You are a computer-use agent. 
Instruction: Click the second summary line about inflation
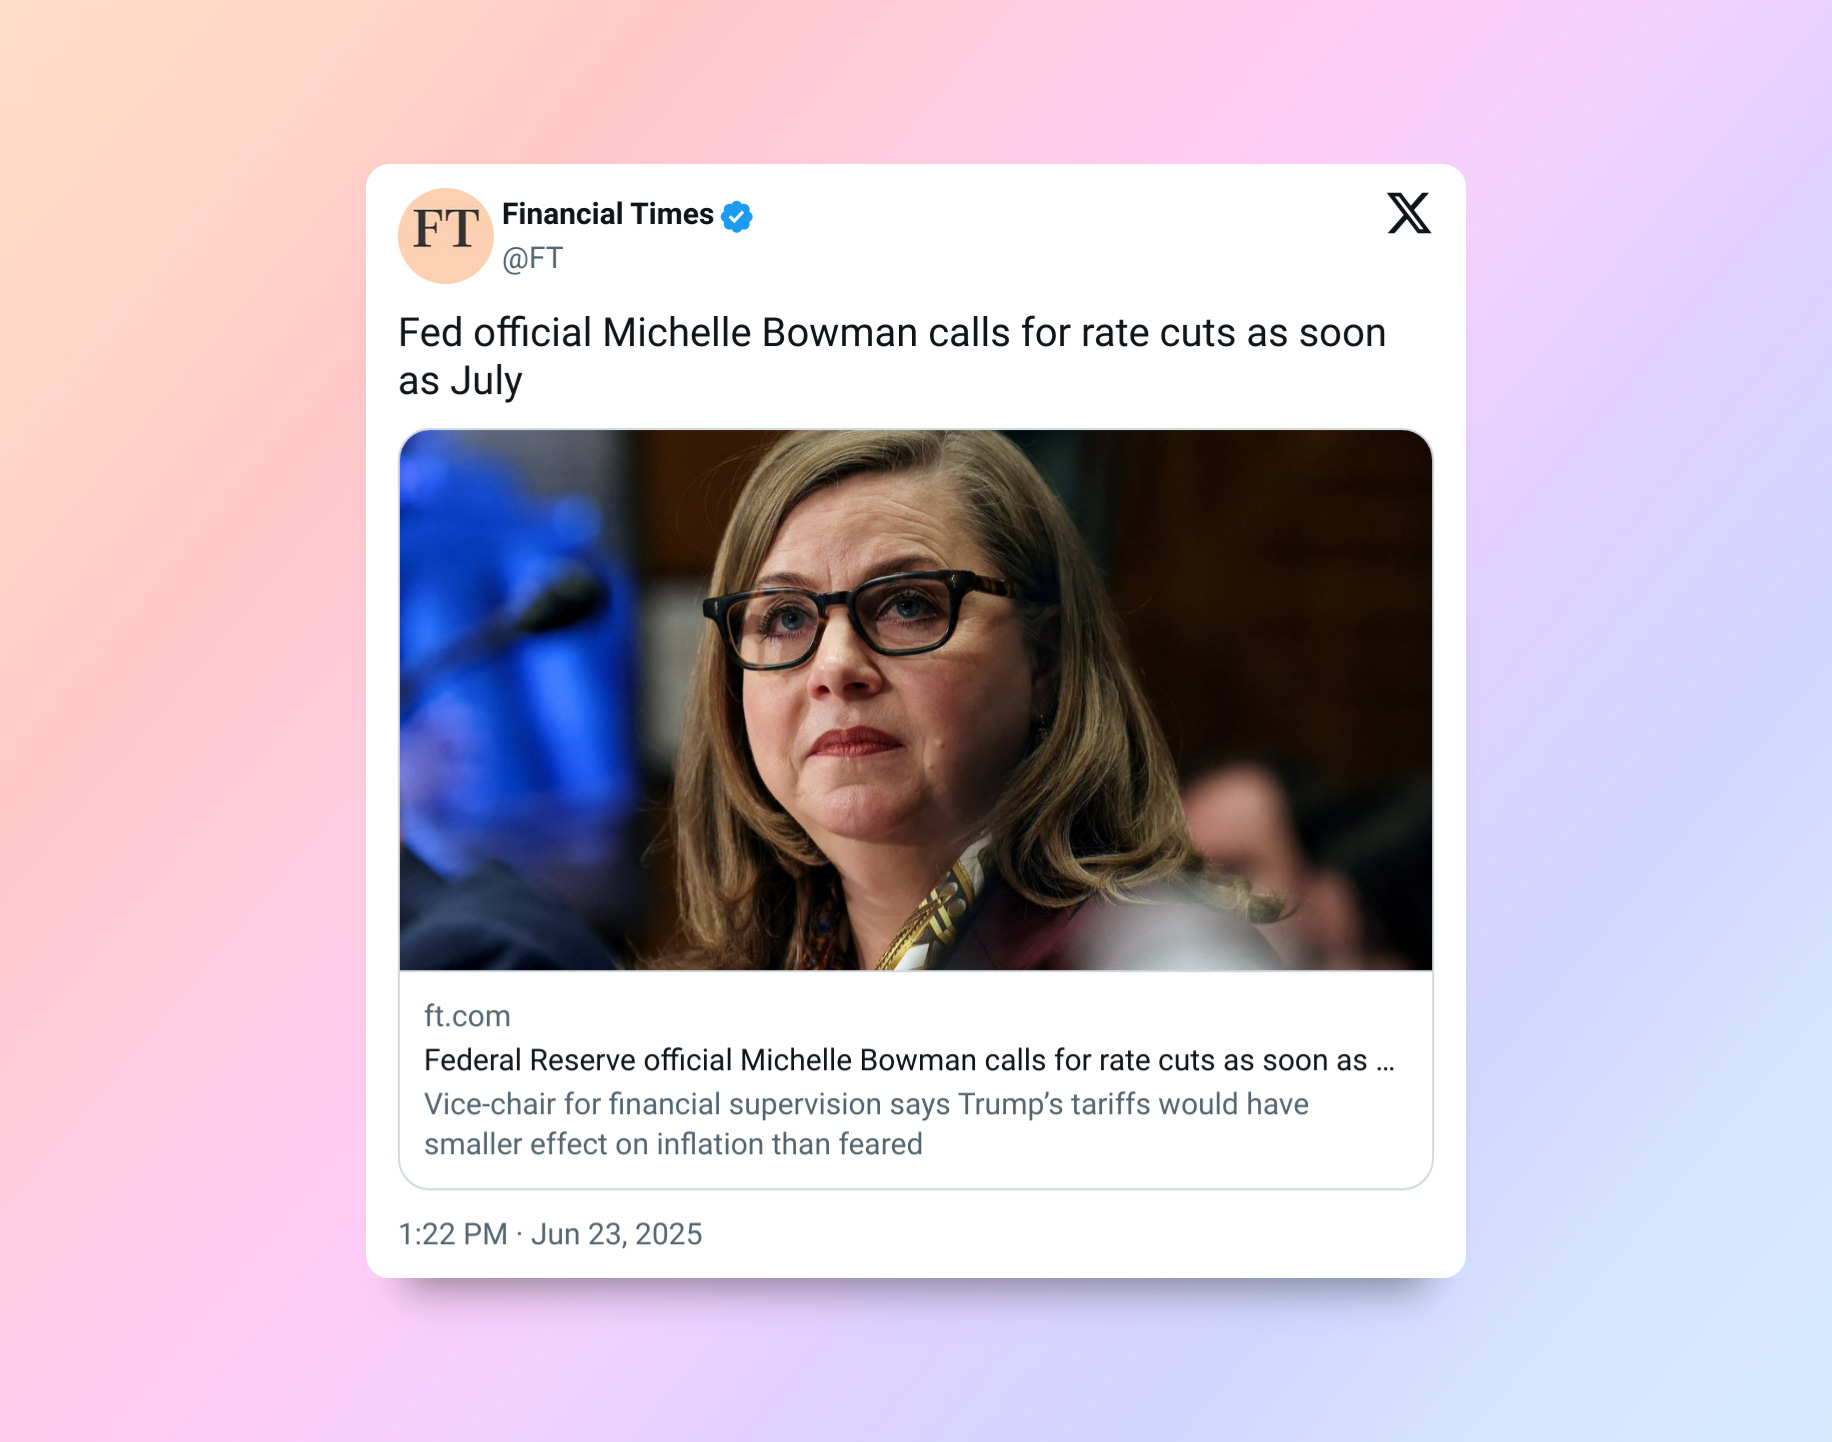pyautogui.click(x=673, y=1144)
